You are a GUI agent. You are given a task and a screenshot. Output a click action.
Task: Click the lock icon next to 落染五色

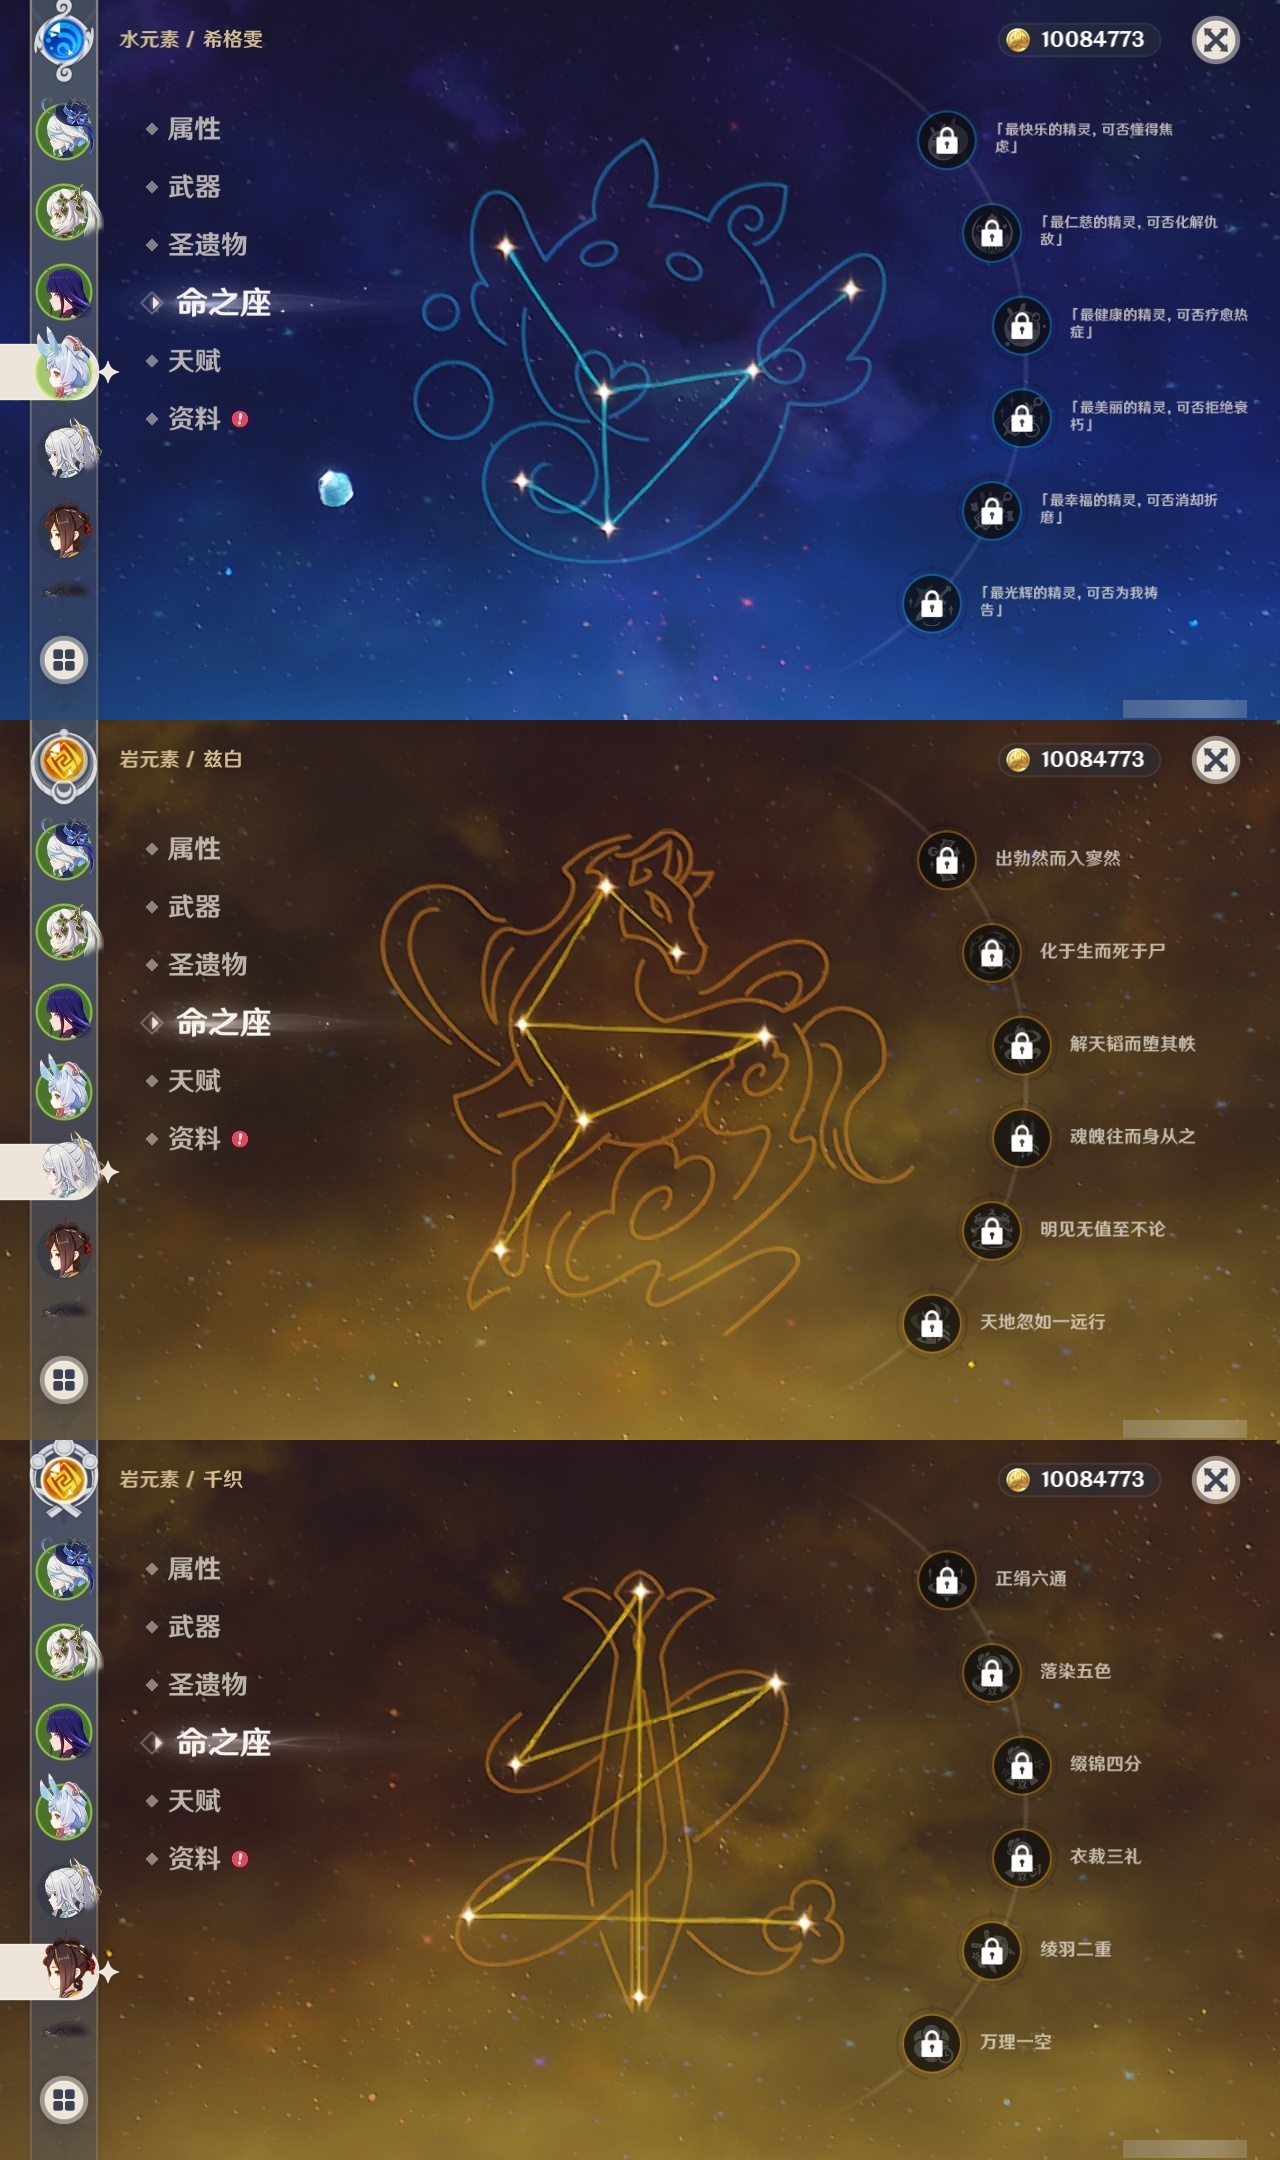point(991,1673)
